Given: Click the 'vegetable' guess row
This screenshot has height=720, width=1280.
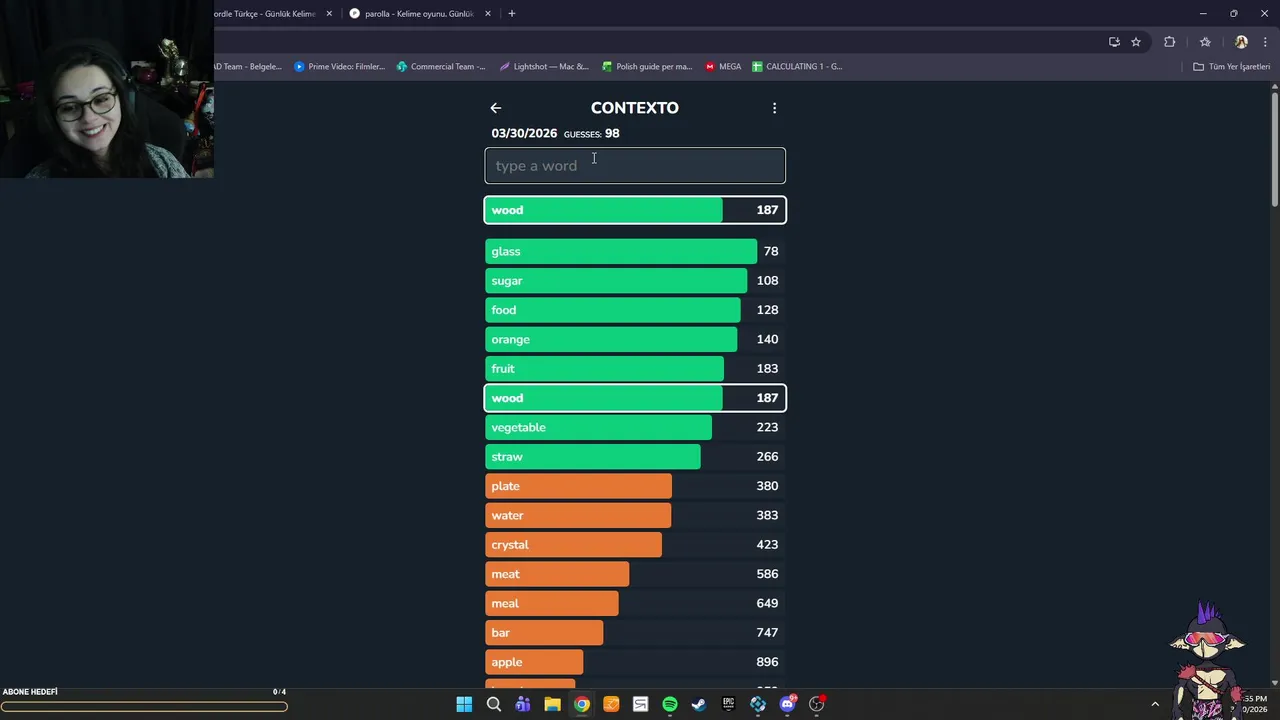Looking at the screenshot, I should pyautogui.click(x=635, y=427).
